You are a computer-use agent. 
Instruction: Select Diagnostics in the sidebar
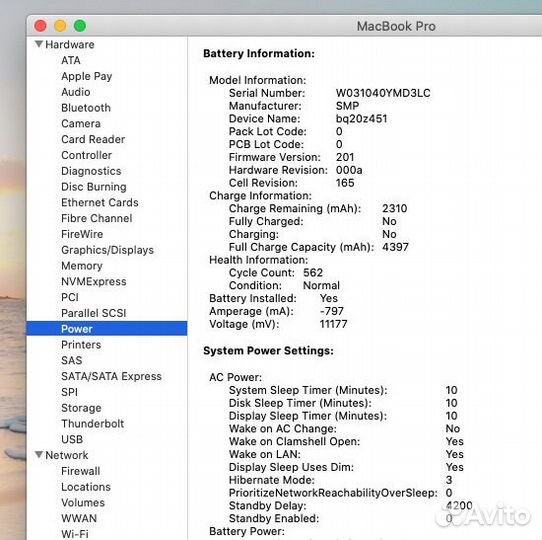(91, 171)
